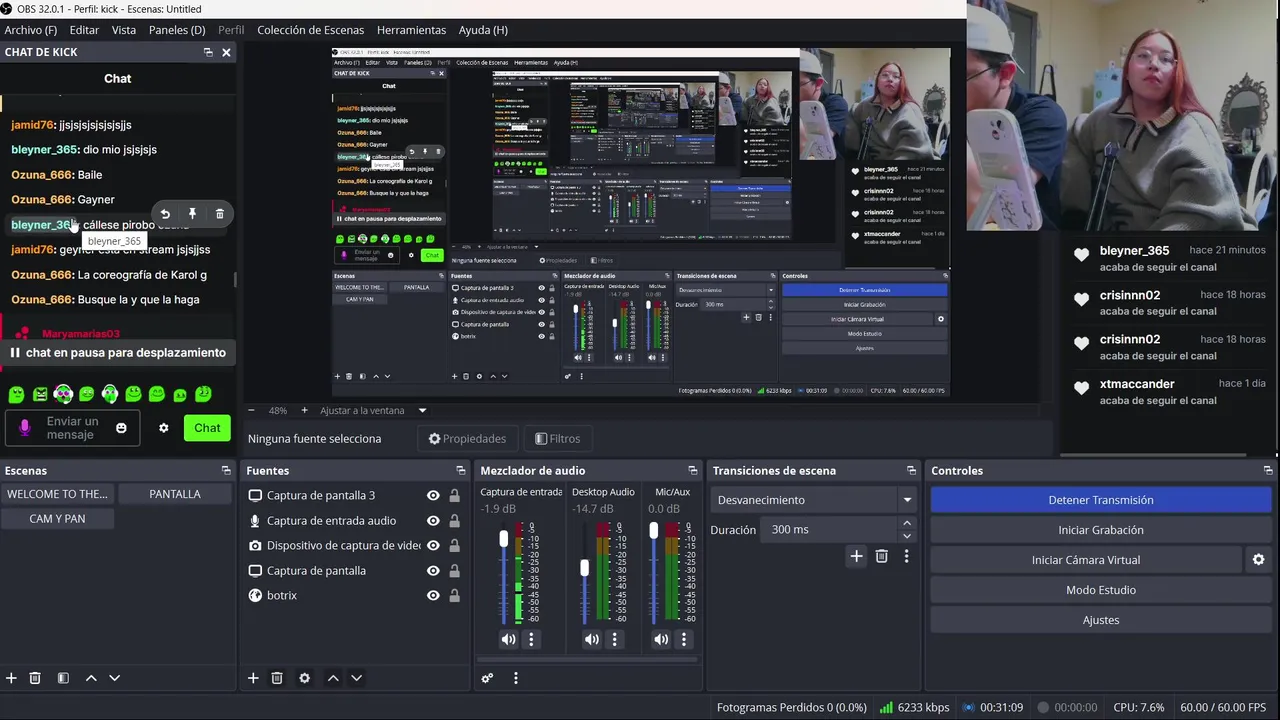Image resolution: width=1280 pixels, height=720 pixels.
Task: Open the Desktop Audio channel options dots
Action: tap(615, 639)
